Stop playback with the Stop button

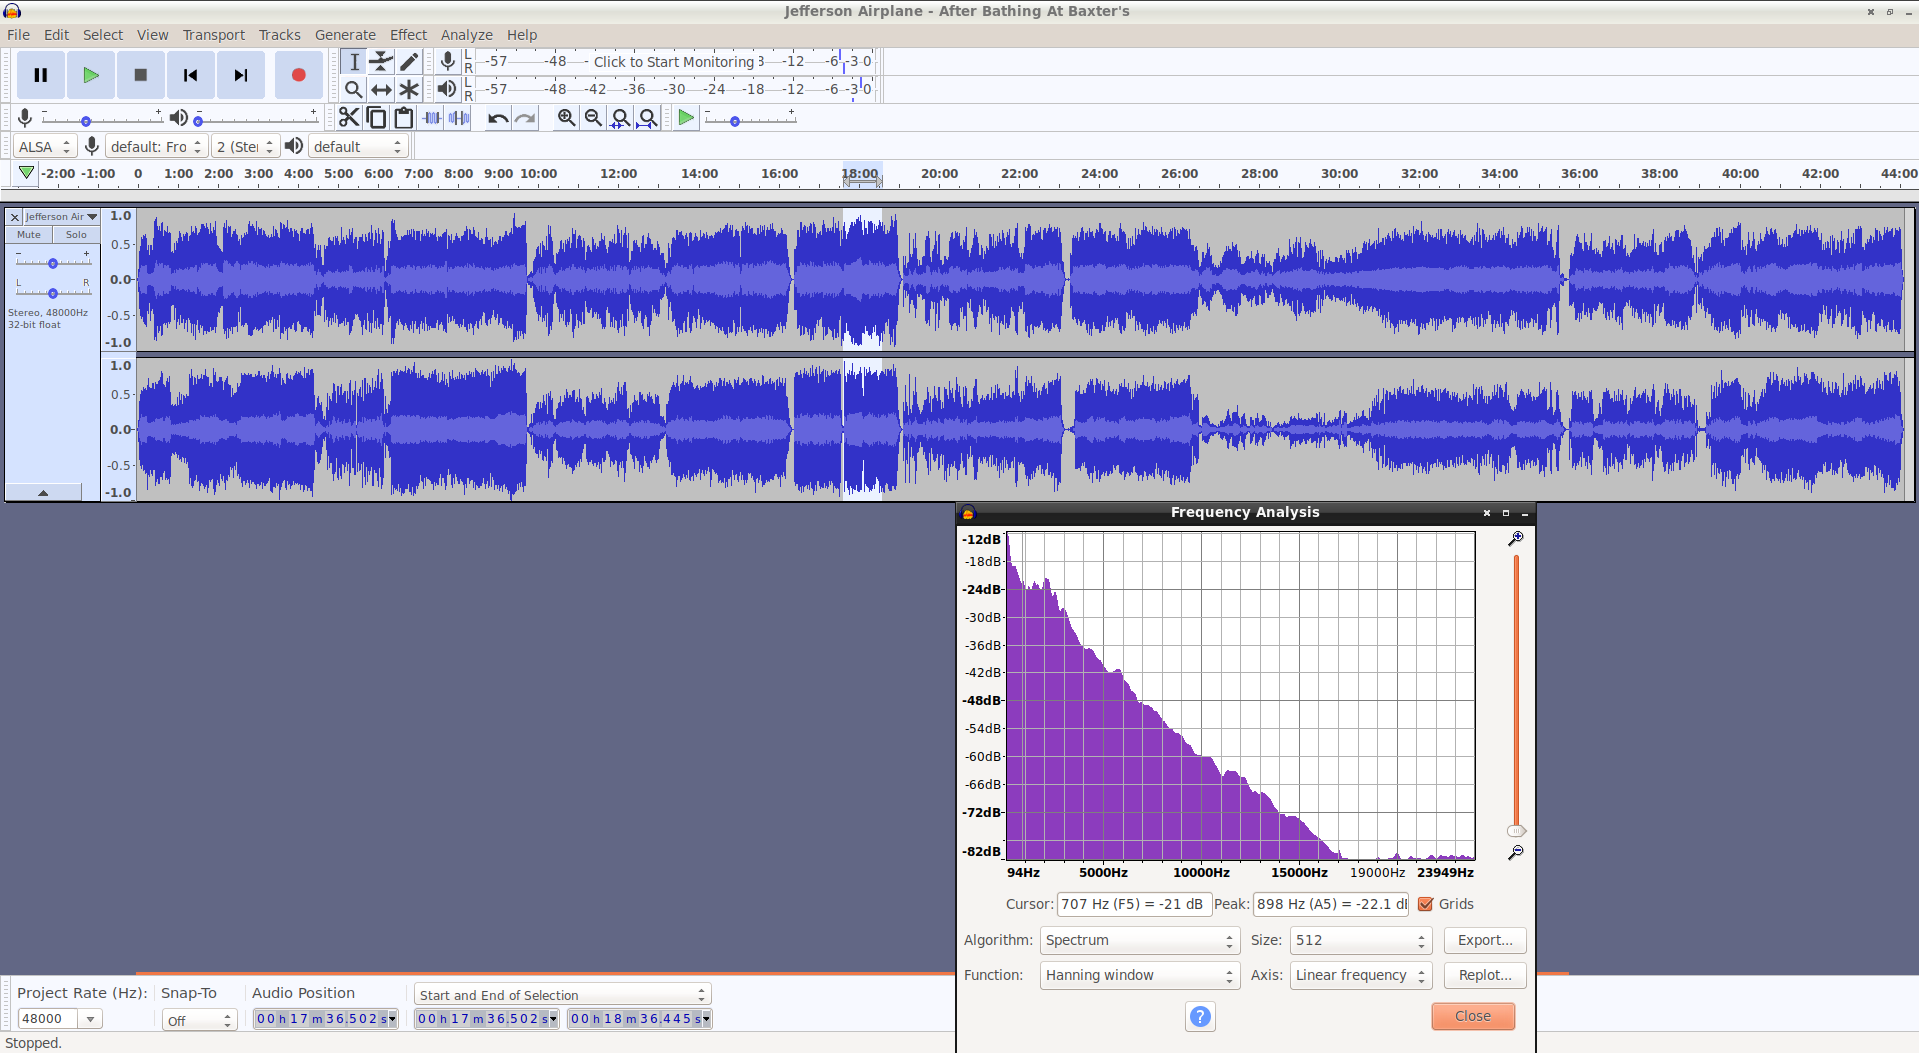pyautogui.click(x=141, y=75)
